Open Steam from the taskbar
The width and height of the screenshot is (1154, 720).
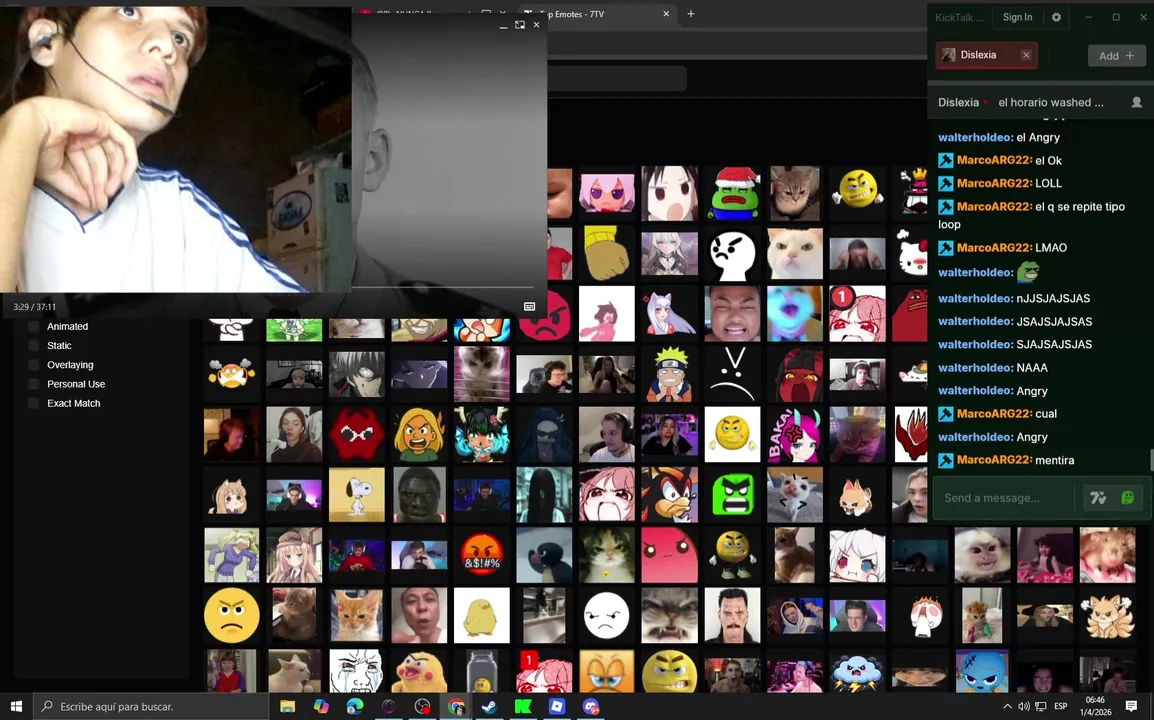[x=489, y=706]
